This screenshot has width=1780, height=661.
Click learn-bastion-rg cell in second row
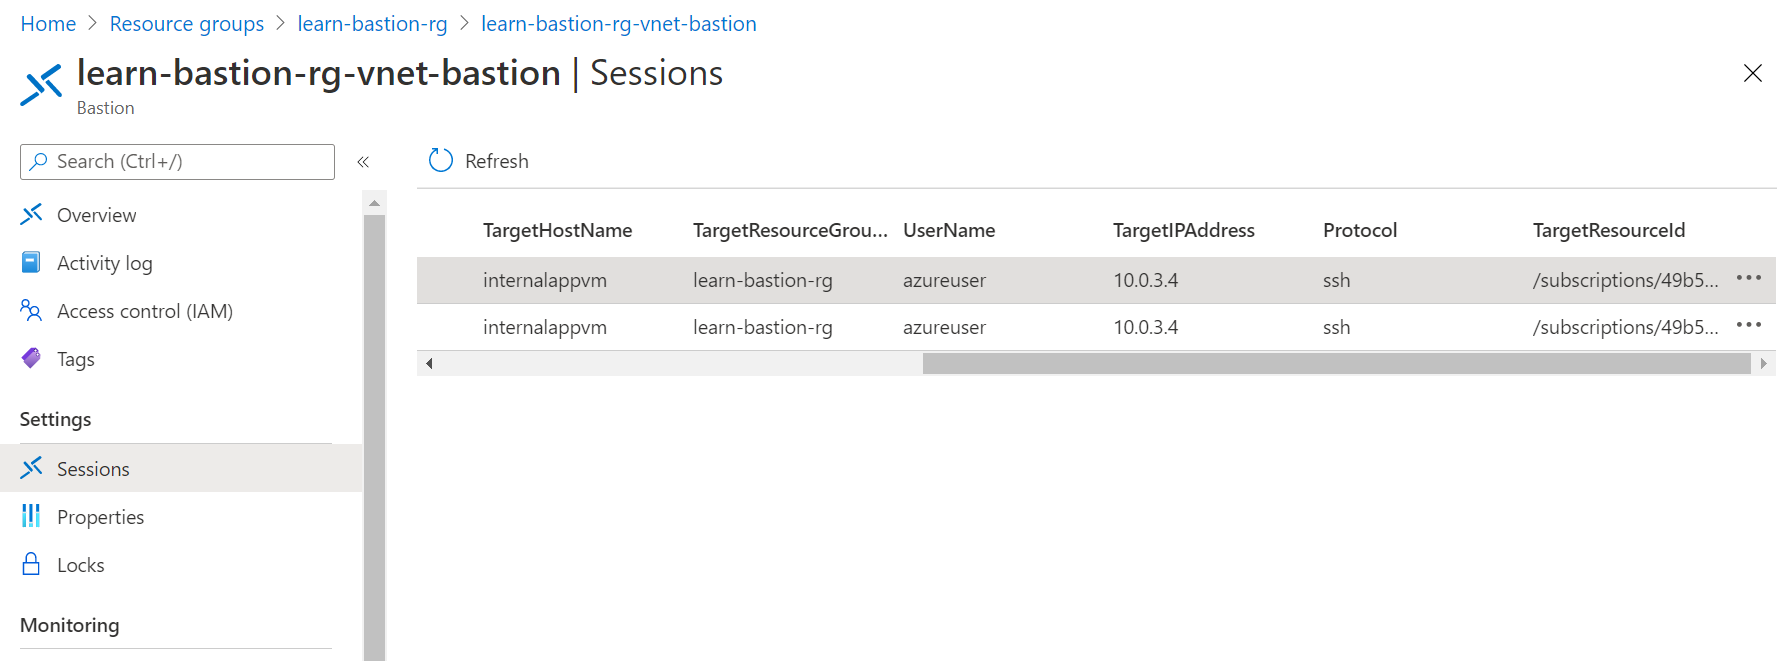(x=763, y=327)
